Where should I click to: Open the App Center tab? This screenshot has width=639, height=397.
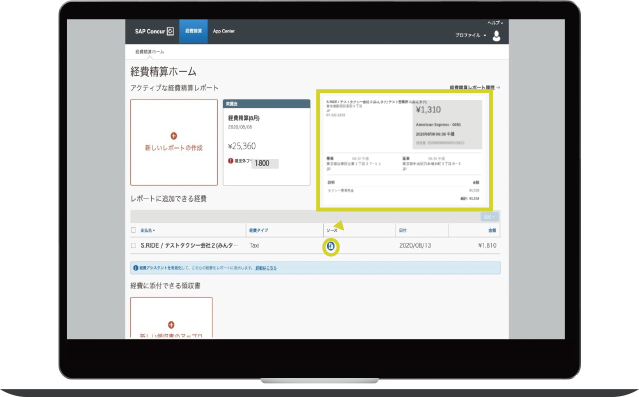[224, 31]
